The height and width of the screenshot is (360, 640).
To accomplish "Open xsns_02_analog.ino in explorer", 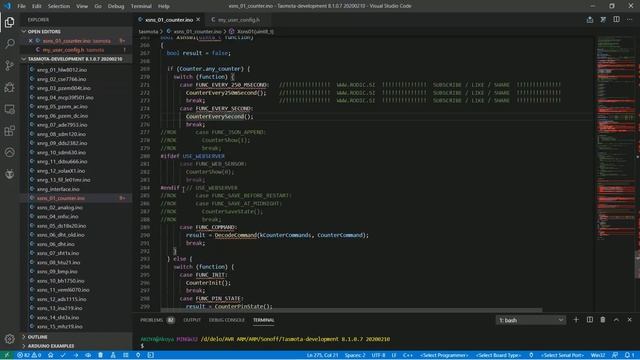I will (60, 207).
